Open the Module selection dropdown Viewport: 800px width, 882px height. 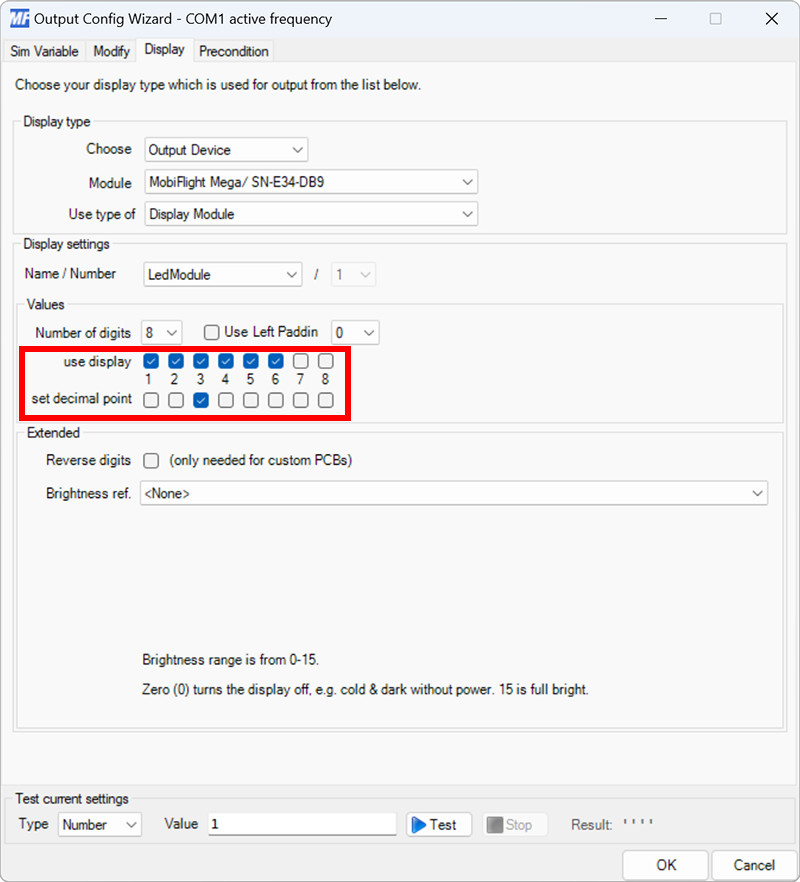[466, 181]
